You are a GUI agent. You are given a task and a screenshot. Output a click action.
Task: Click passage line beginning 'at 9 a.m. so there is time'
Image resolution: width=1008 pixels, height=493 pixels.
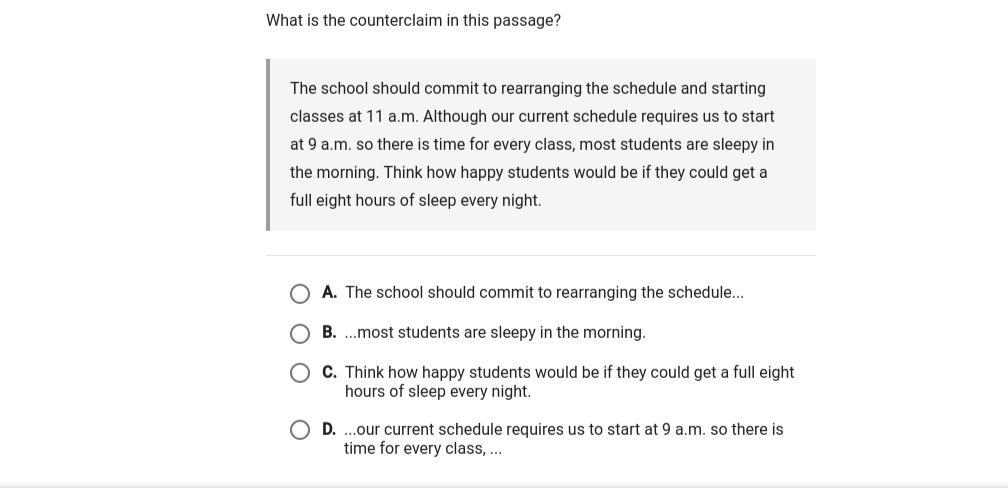pyautogui.click(x=531, y=144)
